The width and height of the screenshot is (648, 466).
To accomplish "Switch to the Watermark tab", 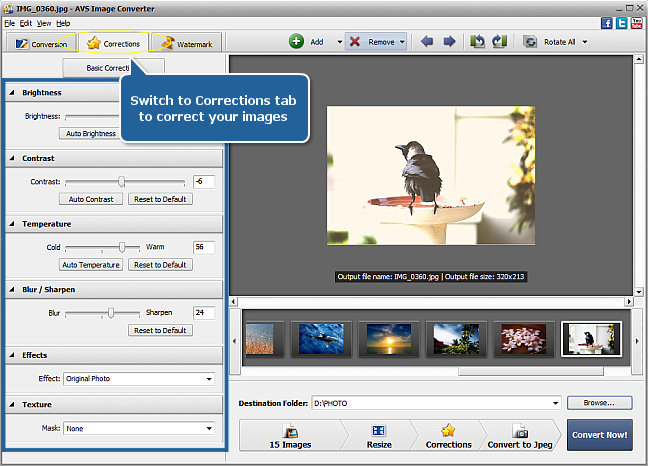I will (186, 43).
